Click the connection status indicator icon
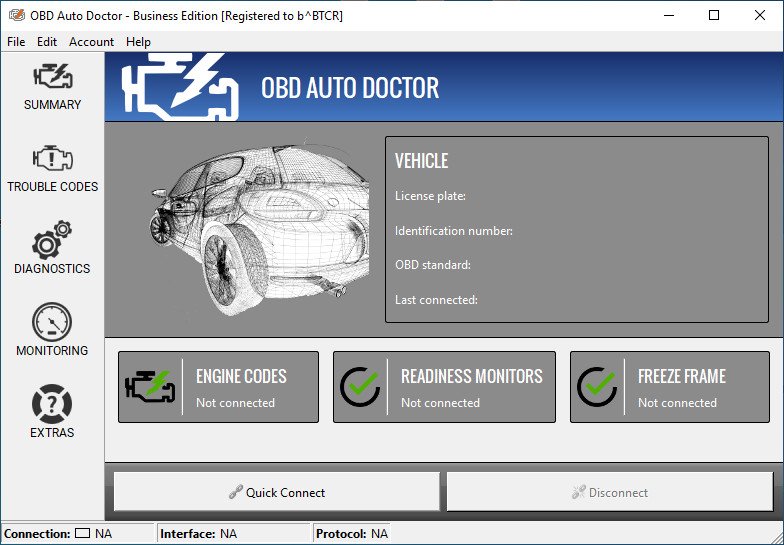Screen dimensions: 784x545 (83, 534)
